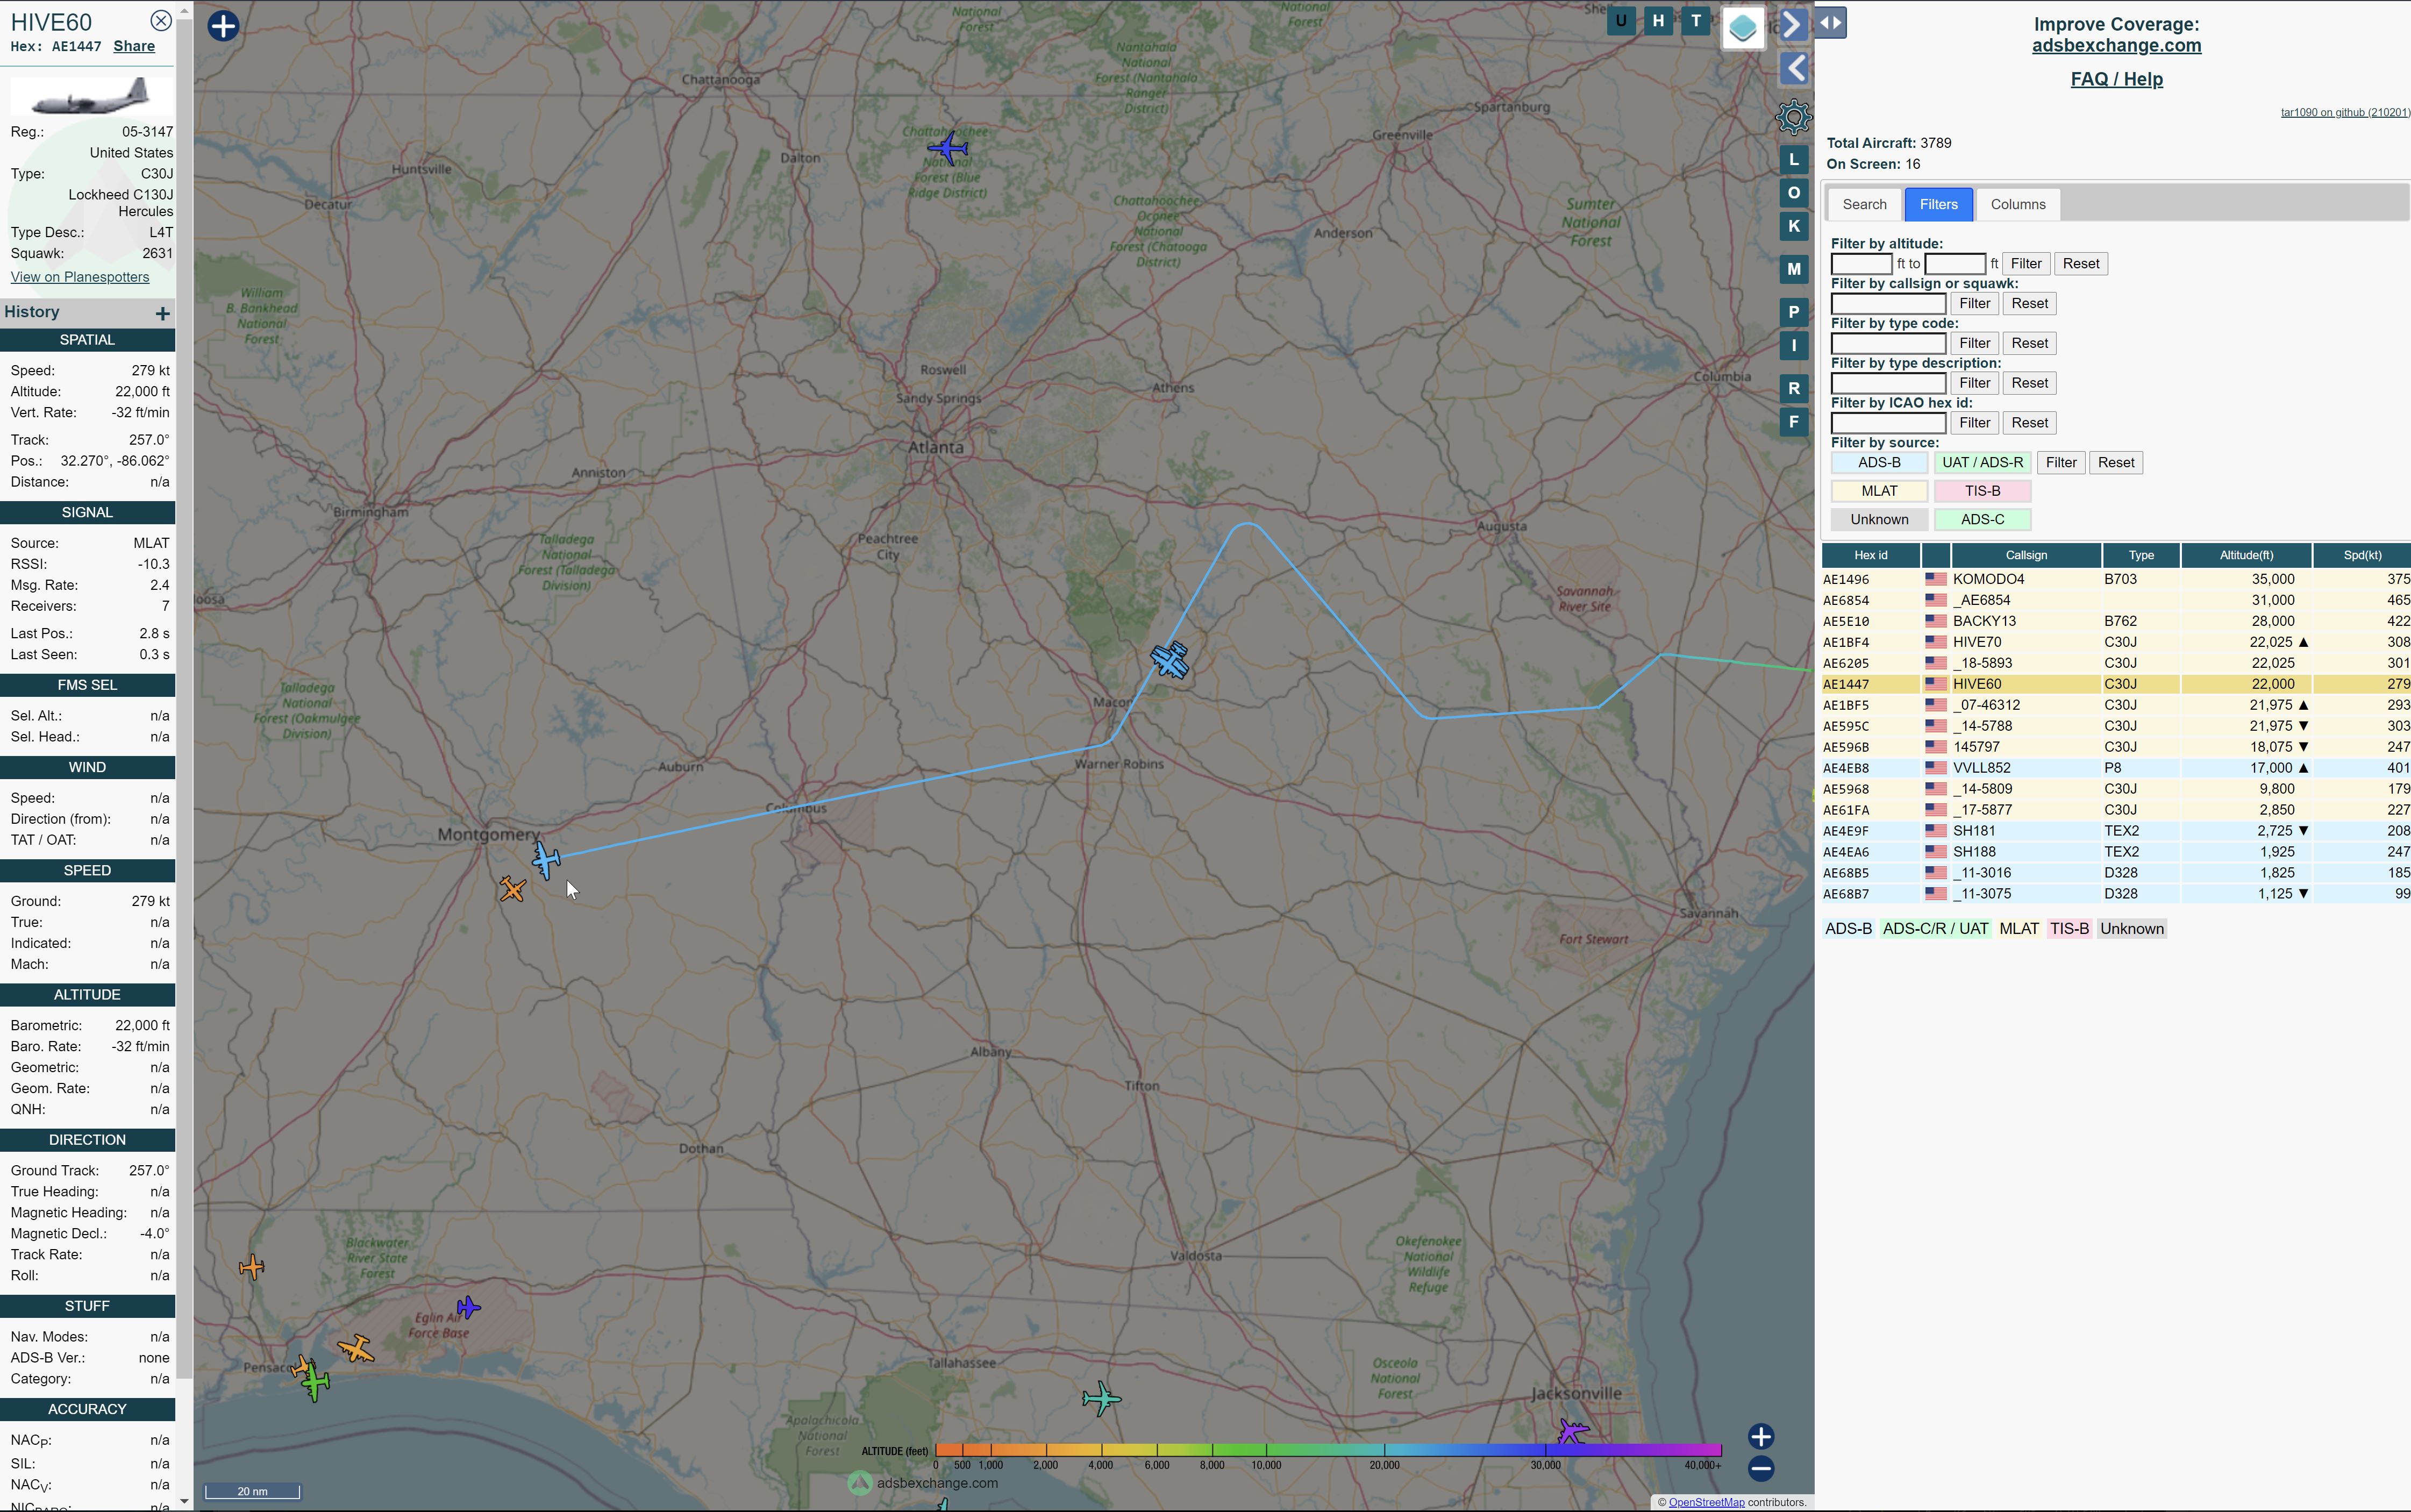Image resolution: width=2411 pixels, height=1512 pixels.
Task: Sort table by Type column
Action: [x=2140, y=556]
